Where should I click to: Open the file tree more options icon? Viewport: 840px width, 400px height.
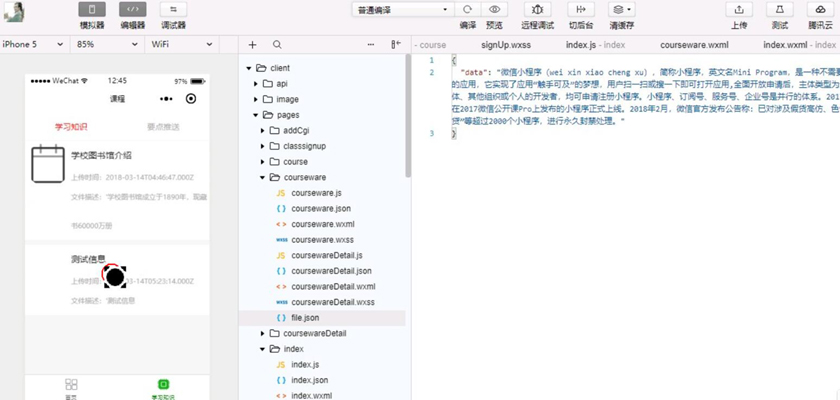(x=372, y=45)
